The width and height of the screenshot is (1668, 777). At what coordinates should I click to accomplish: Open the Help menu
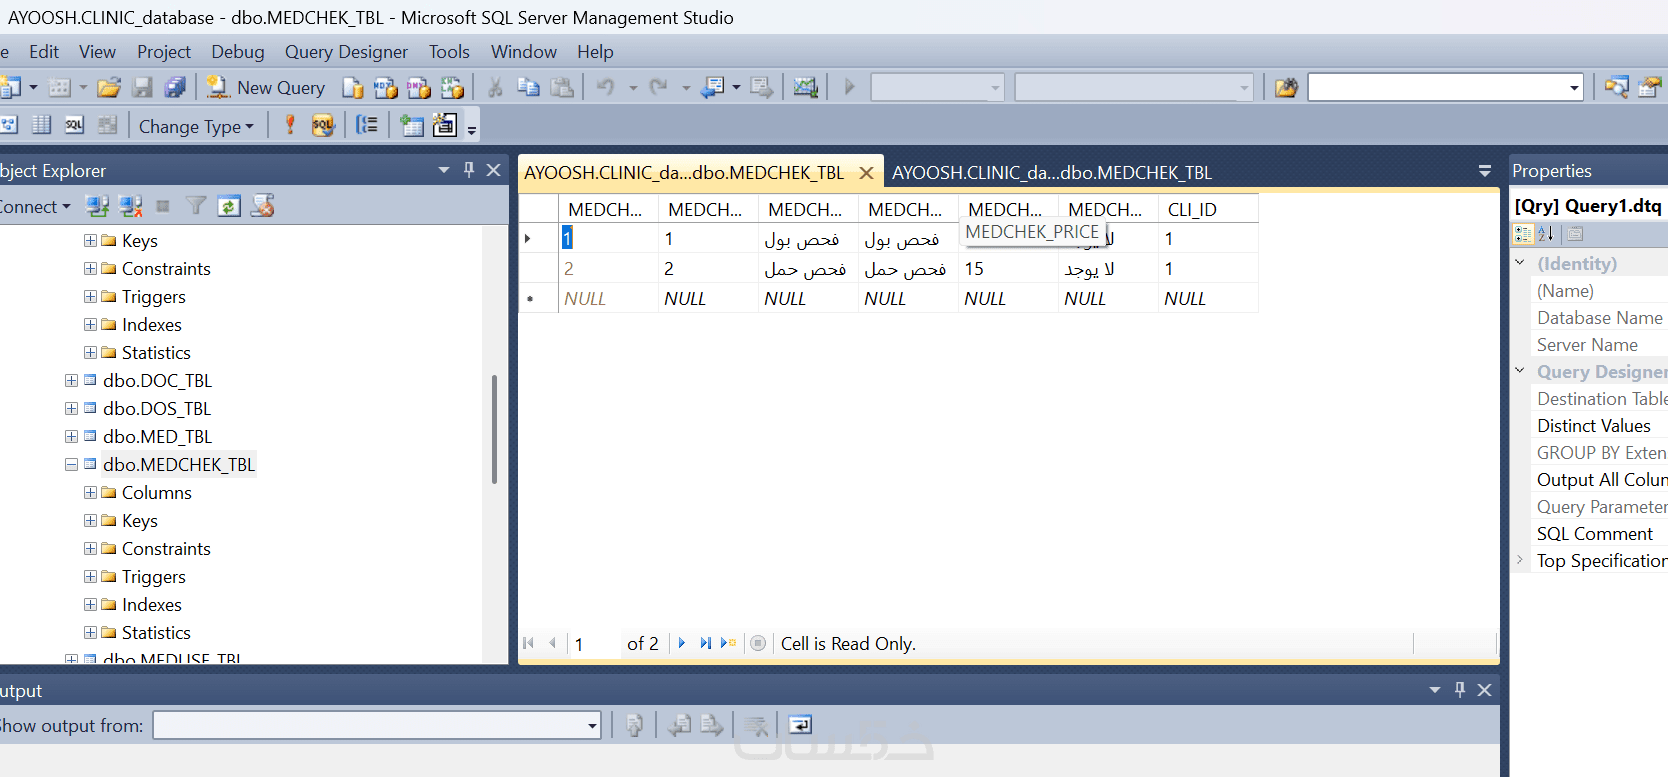(x=595, y=52)
